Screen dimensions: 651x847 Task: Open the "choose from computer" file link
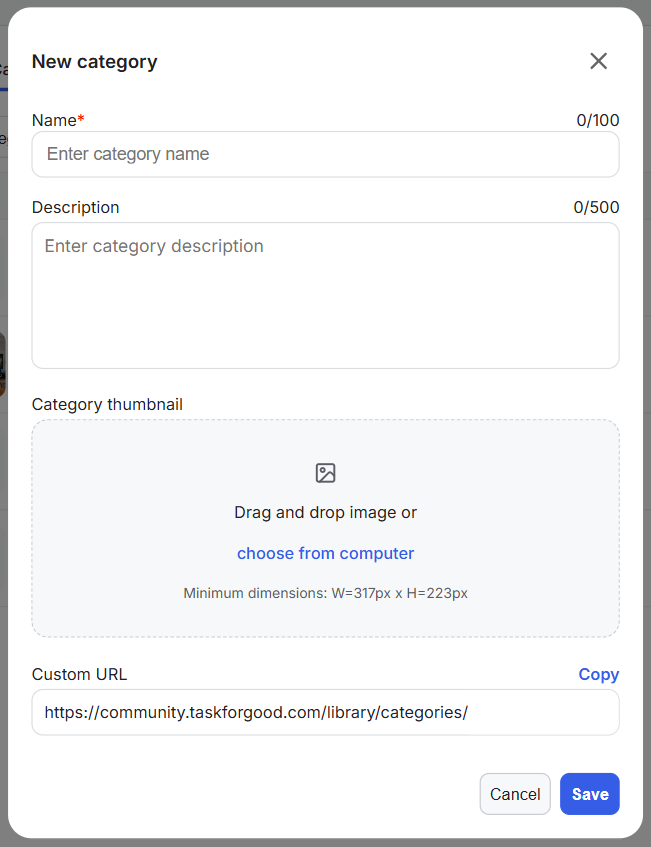pyautogui.click(x=325, y=553)
